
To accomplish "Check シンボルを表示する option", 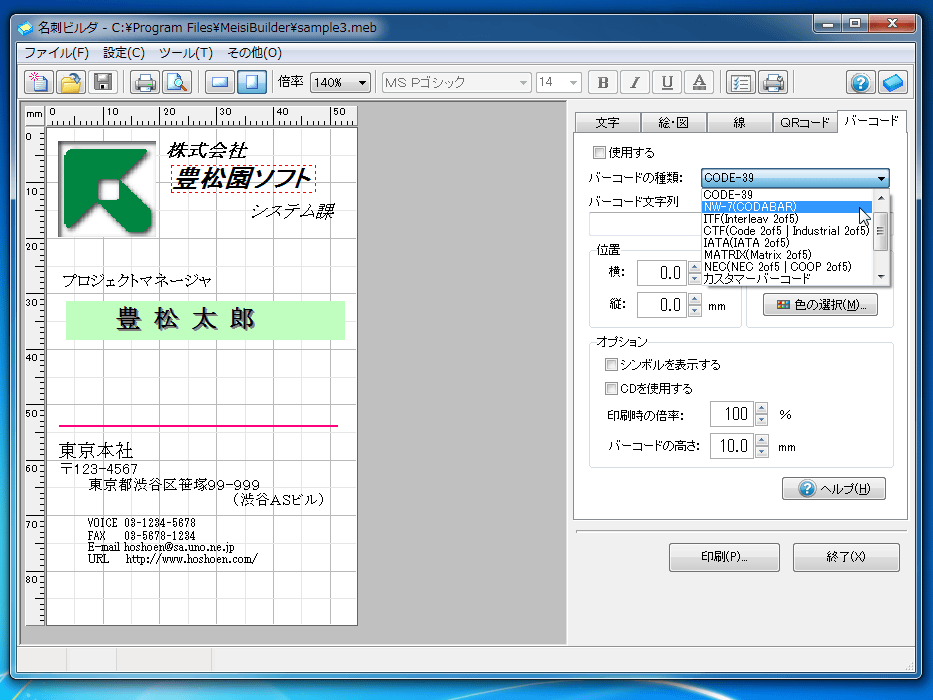I will [x=611, y=364].
